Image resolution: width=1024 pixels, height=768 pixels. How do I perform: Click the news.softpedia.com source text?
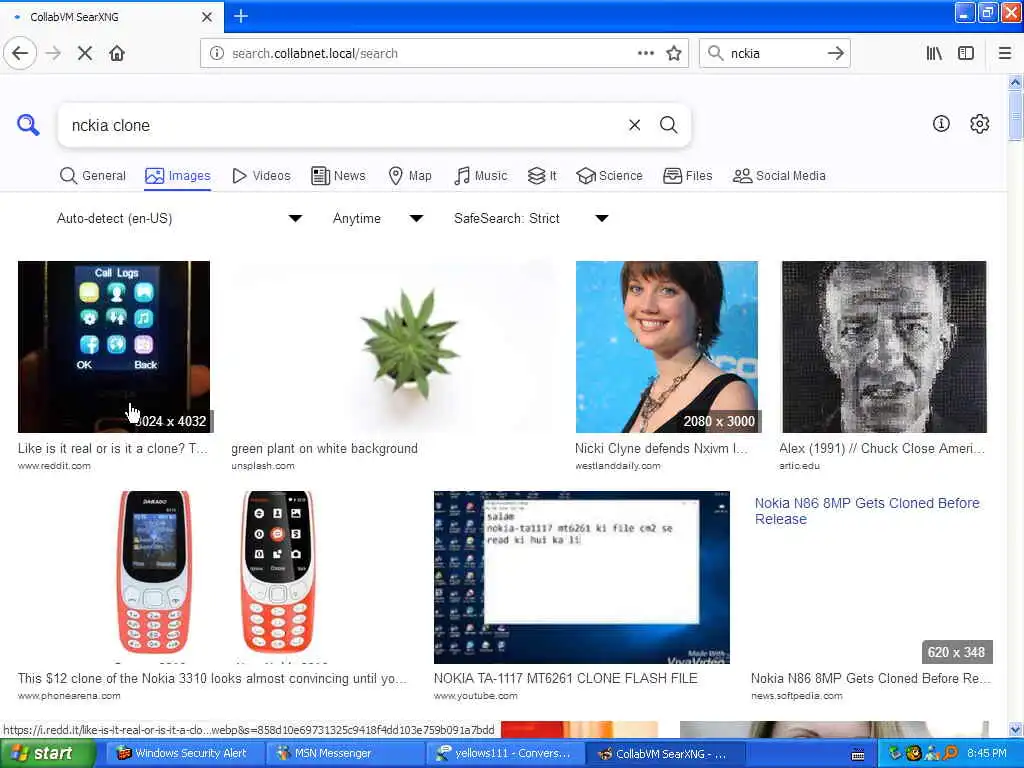[797, 696]
